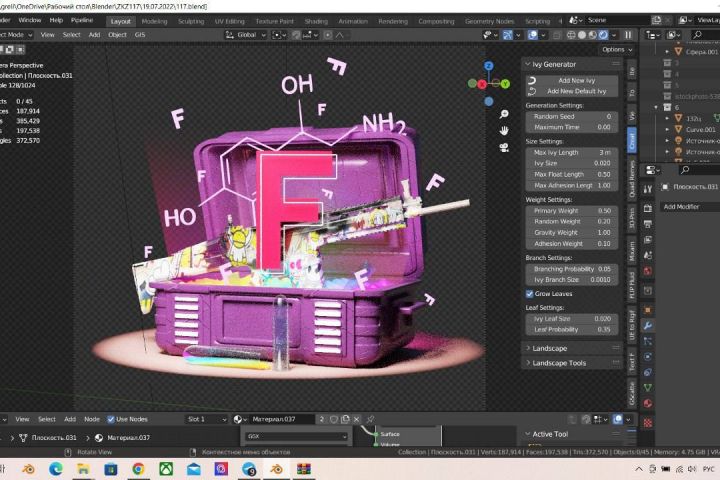Adjust the Branching Probability slider

572,269
